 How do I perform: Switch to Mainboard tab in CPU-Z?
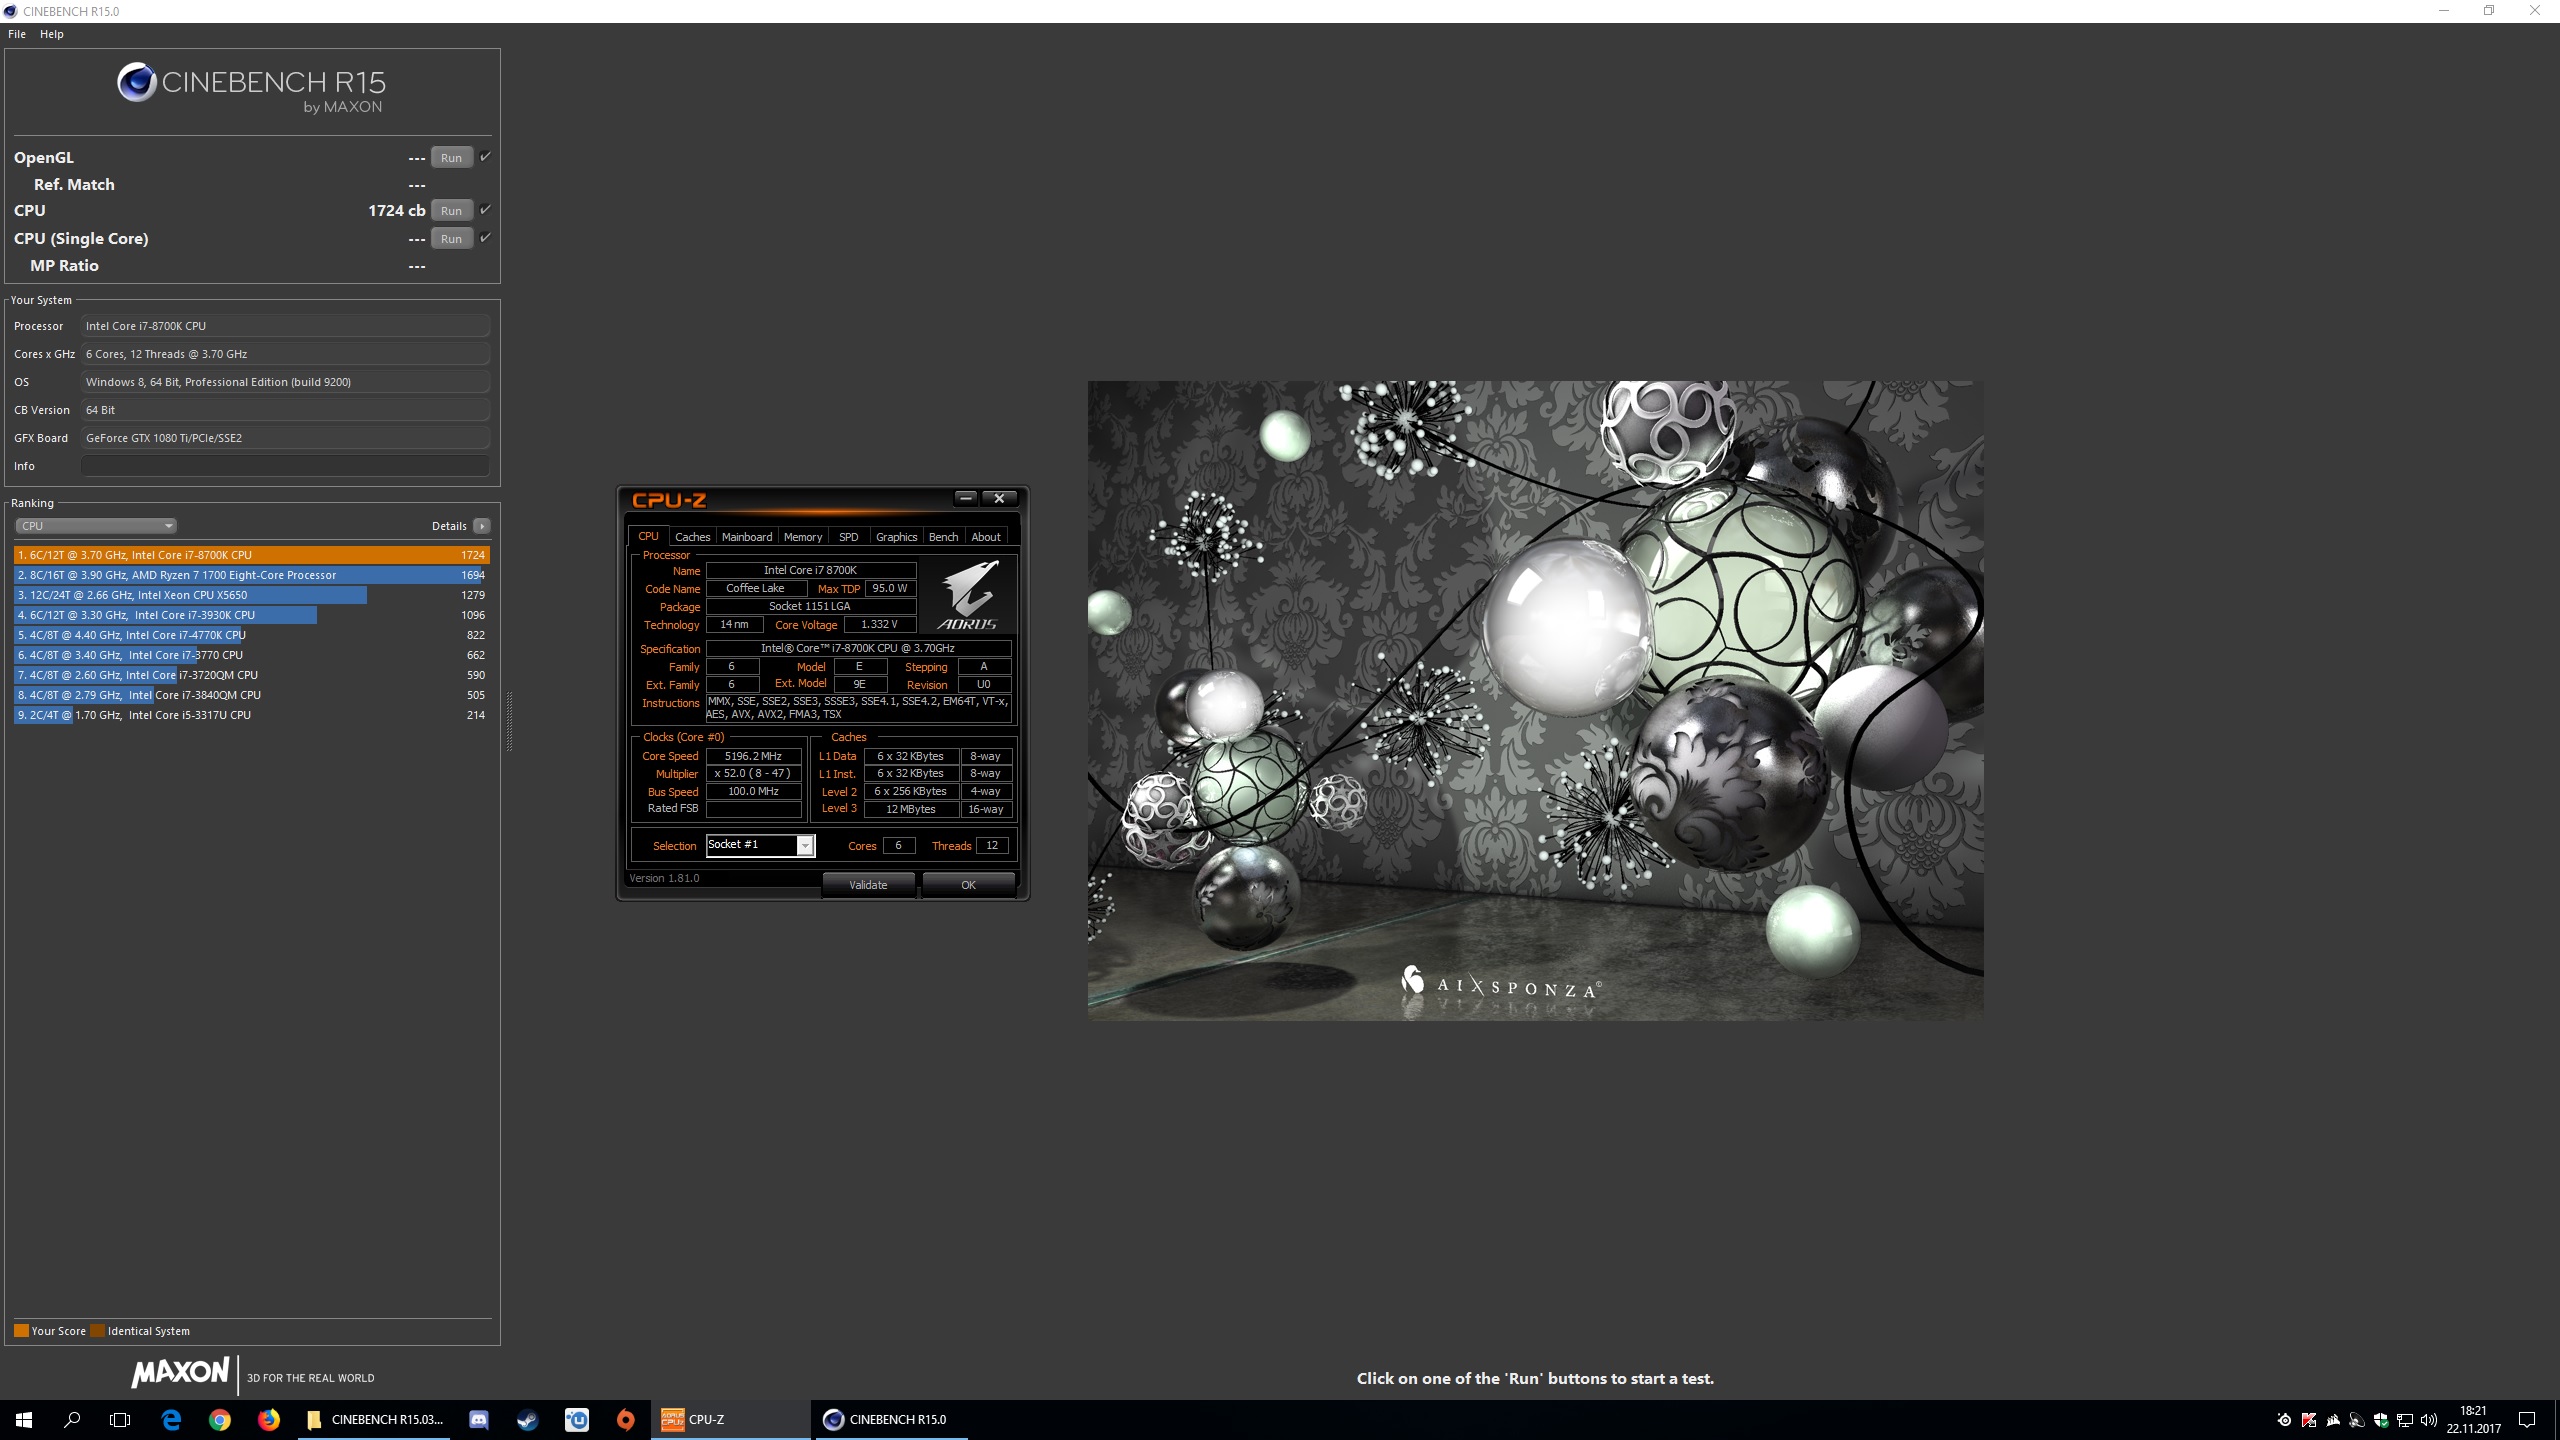pos(747,537)
